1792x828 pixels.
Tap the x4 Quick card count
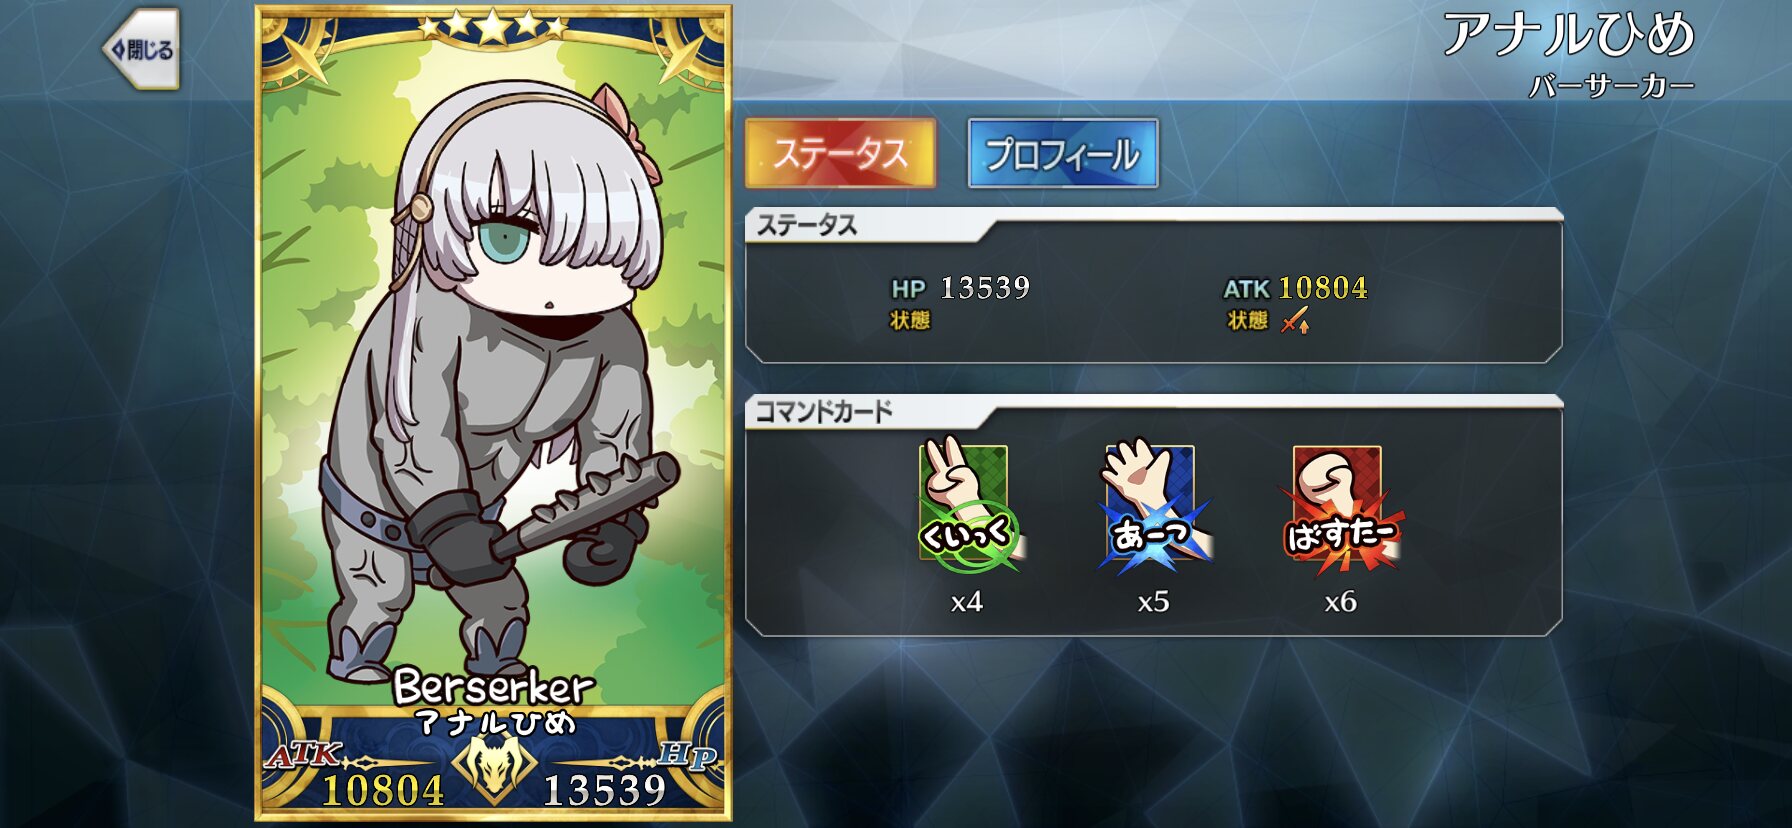(x=966, y=601)
